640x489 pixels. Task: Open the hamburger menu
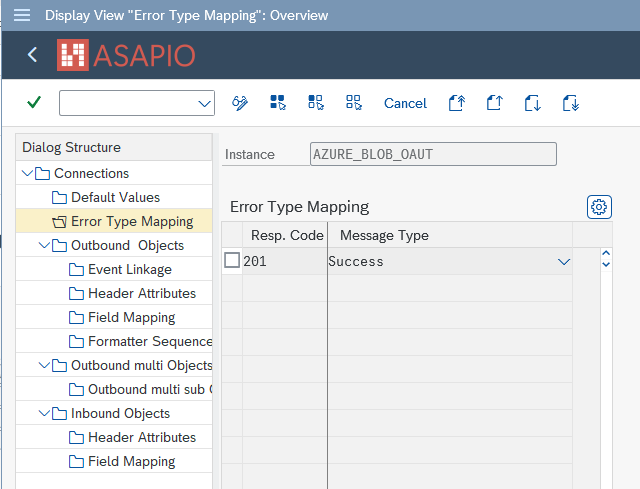(x=22, y=15)
